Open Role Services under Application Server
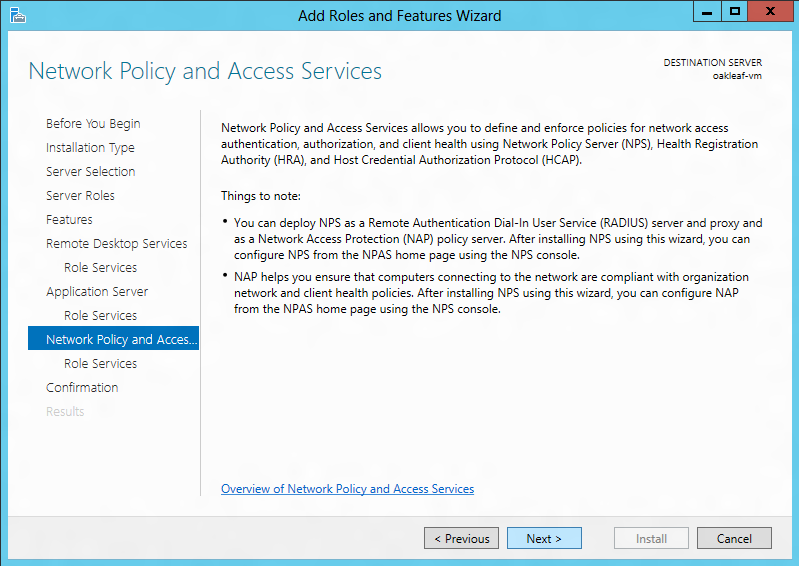Screen dimensions: 799x566 [100, 315]
